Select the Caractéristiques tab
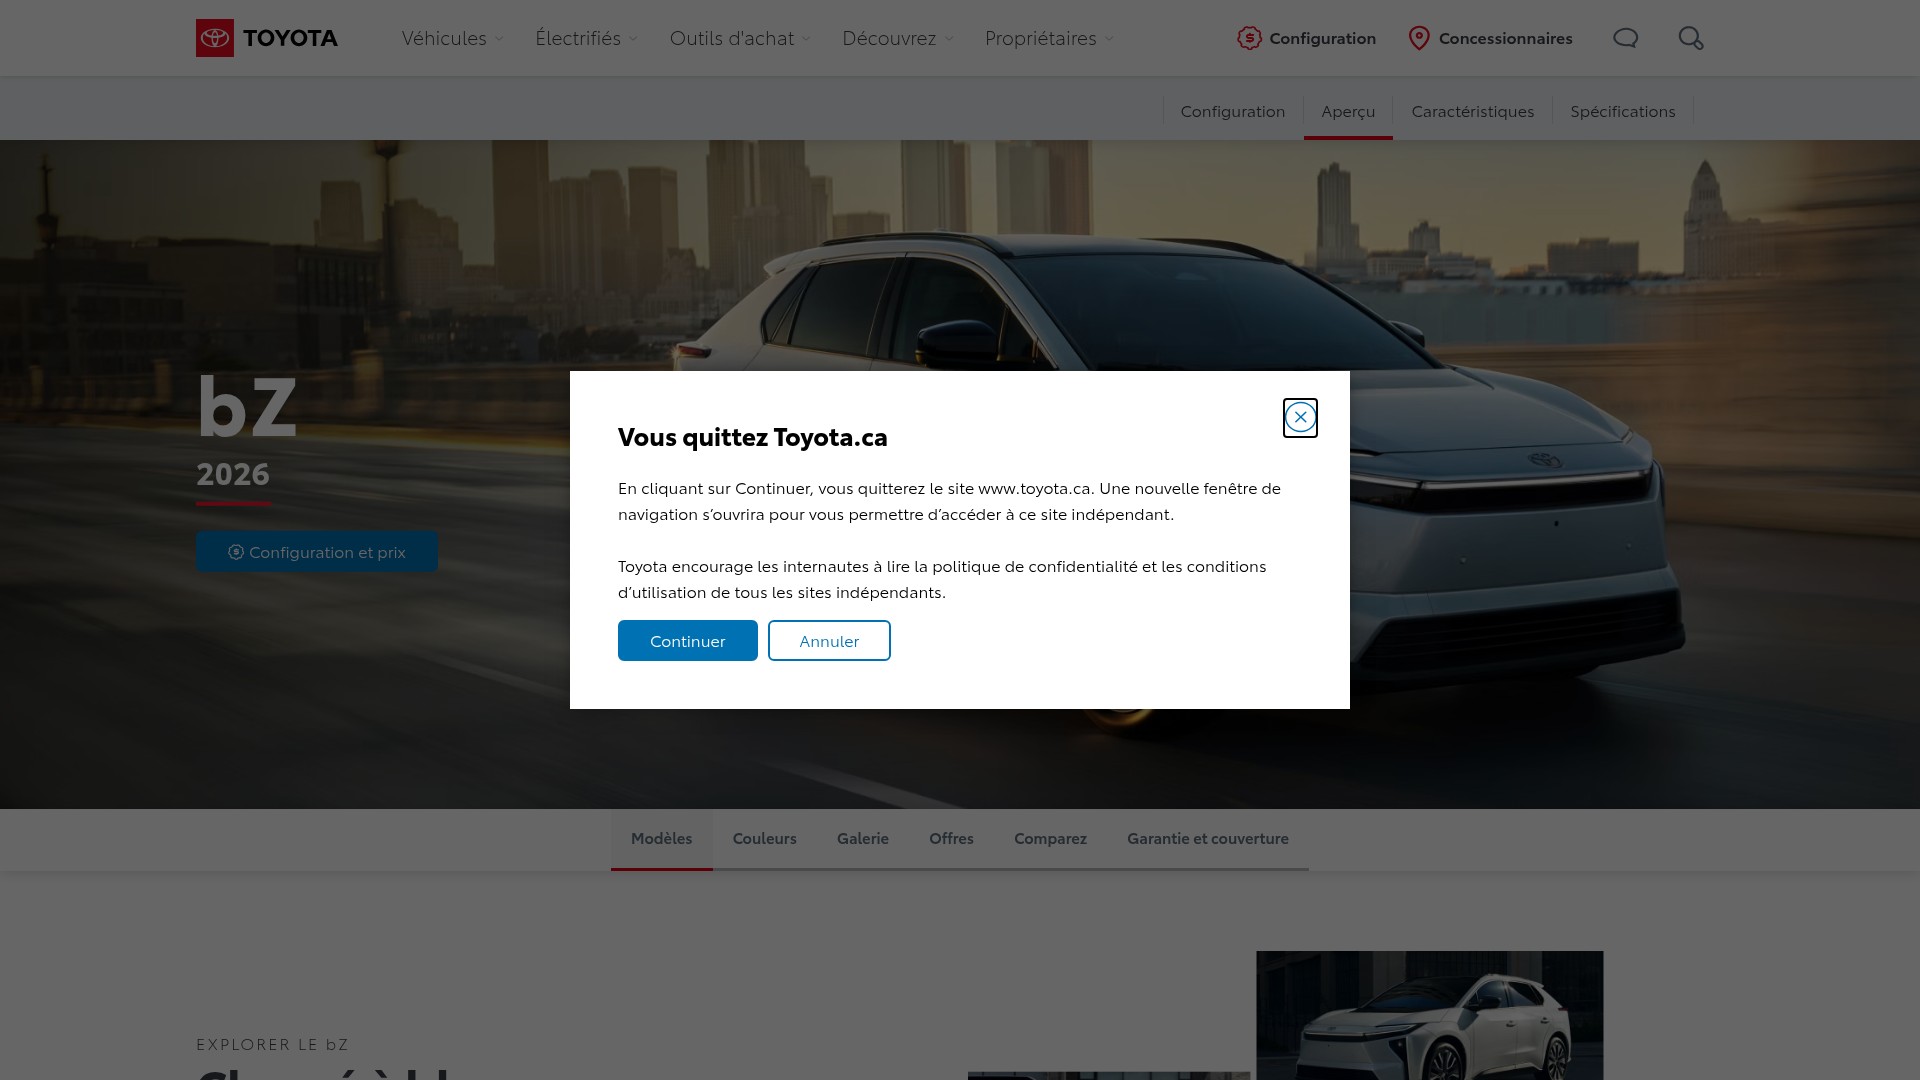Viewport: 1920px width, 1080px height. 1473,111
